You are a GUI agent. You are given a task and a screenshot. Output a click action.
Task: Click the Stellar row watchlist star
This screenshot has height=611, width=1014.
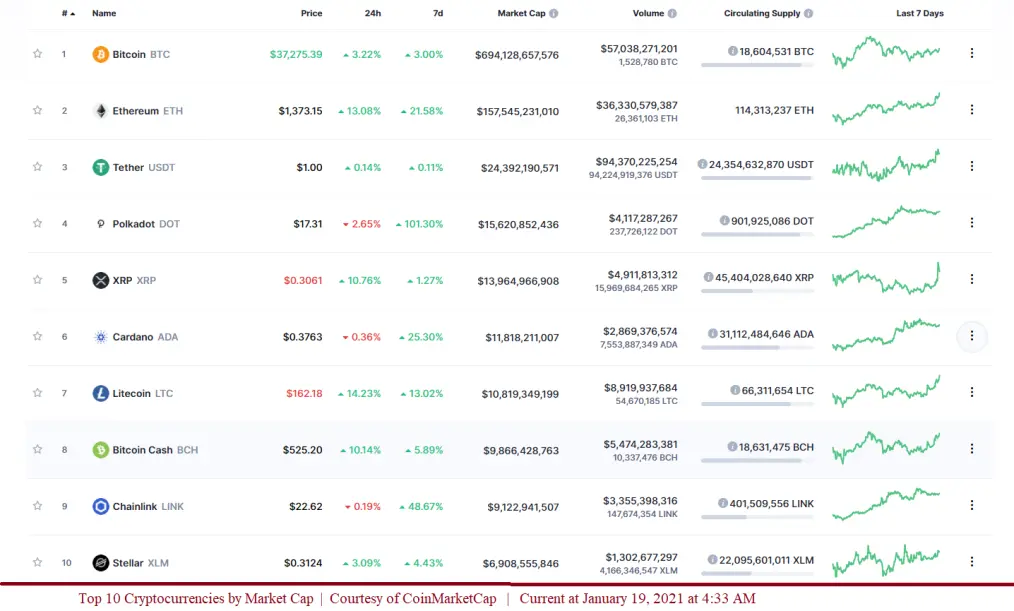pyautogui.click(x=38, y=562)
